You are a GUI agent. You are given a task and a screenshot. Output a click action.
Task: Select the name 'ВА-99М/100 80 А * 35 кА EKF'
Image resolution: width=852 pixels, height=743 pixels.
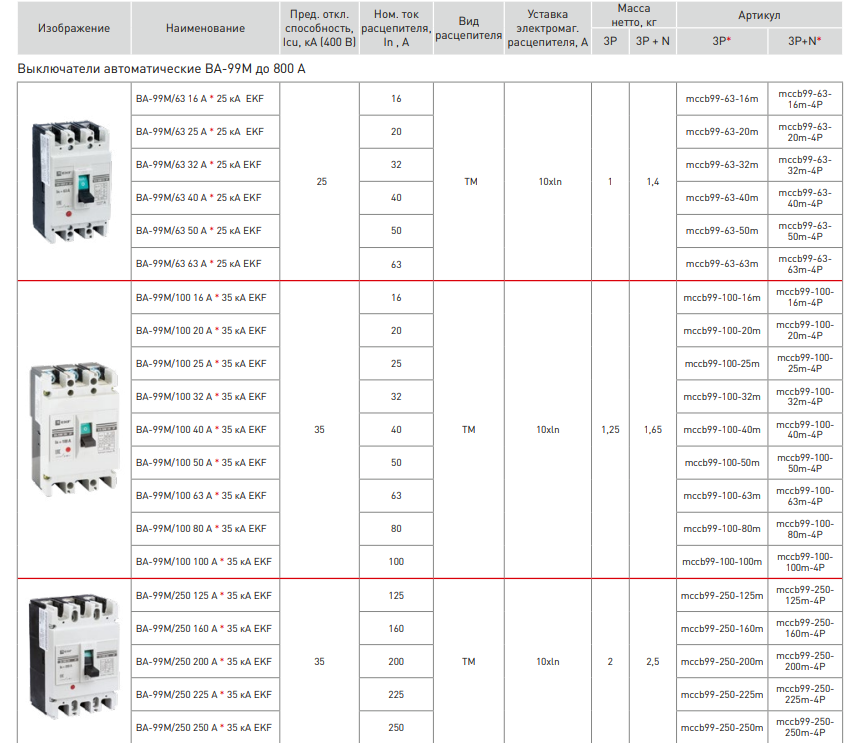click(201, 528)
